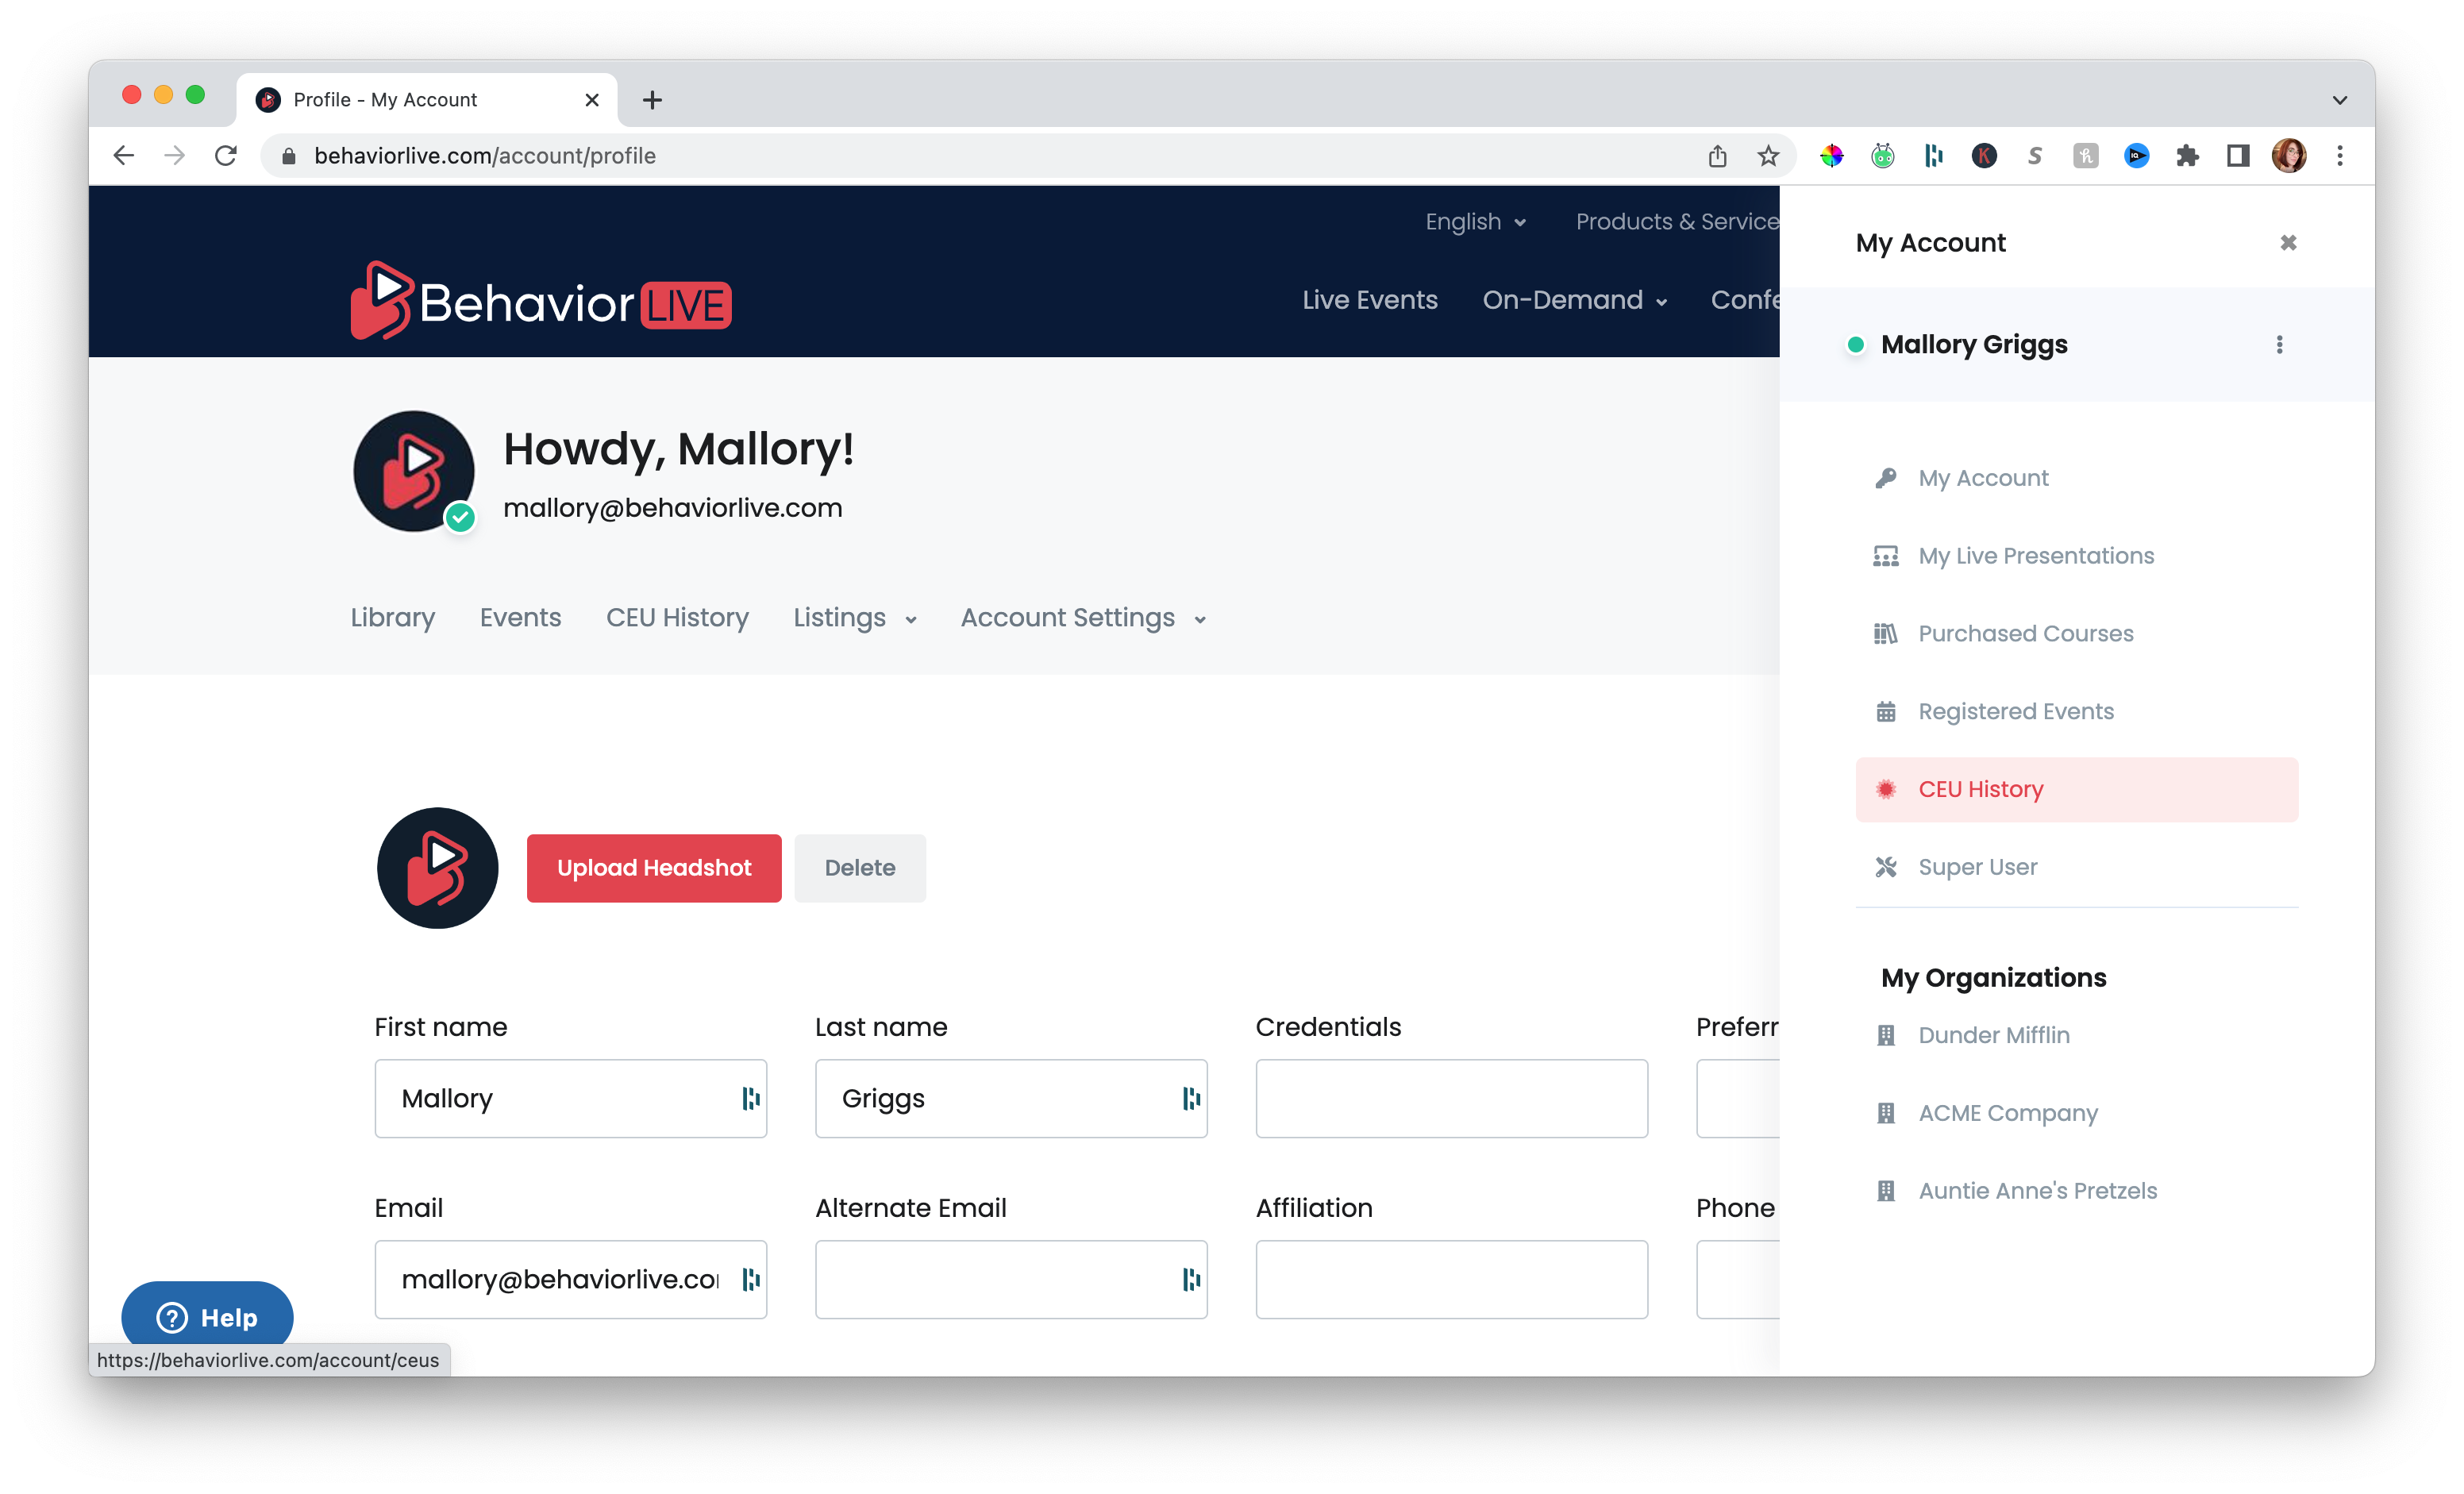Open Products & Services in the top bar
This screenshot has width=2464, height=1494.
tap(1677, 222)
